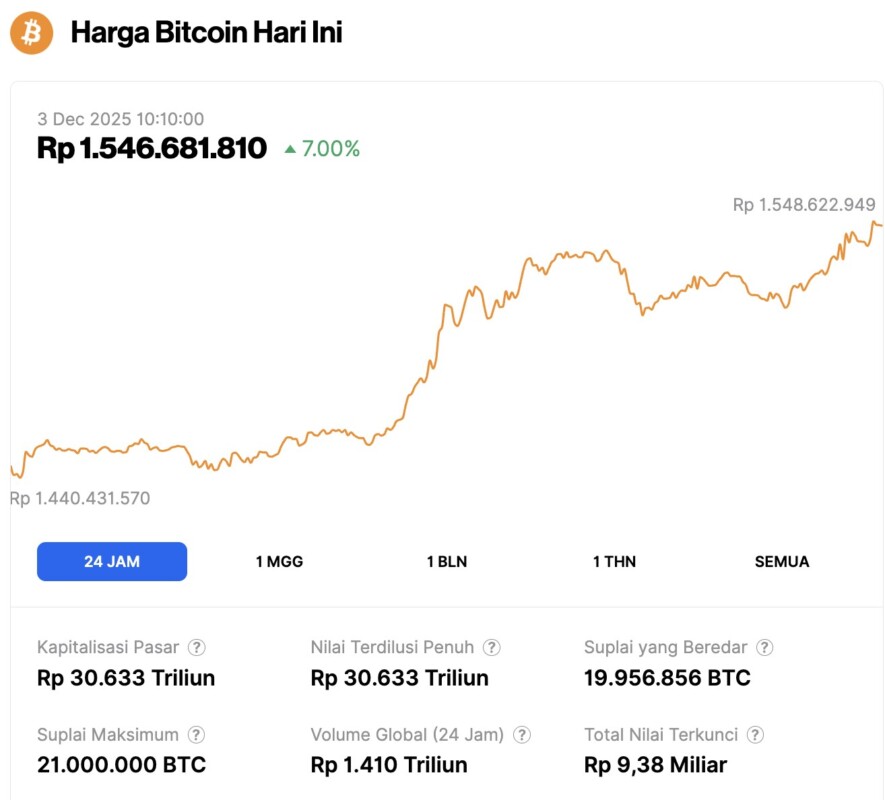
Task: Click the current price Rp 1.546.681.810
Action: [152, 149]
